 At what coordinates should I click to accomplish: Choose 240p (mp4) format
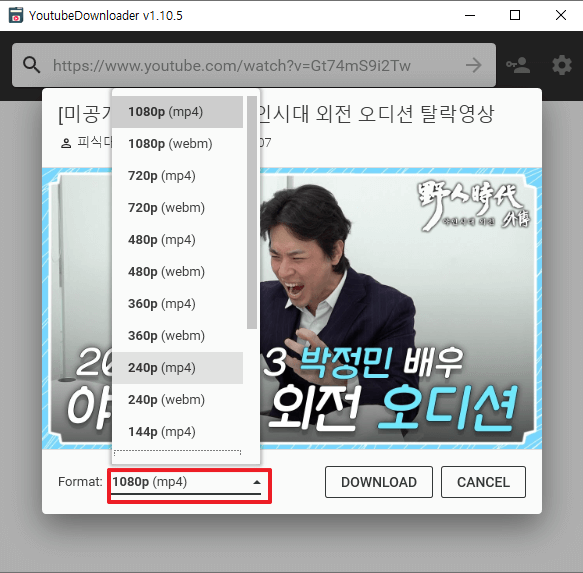click(177, 368)
